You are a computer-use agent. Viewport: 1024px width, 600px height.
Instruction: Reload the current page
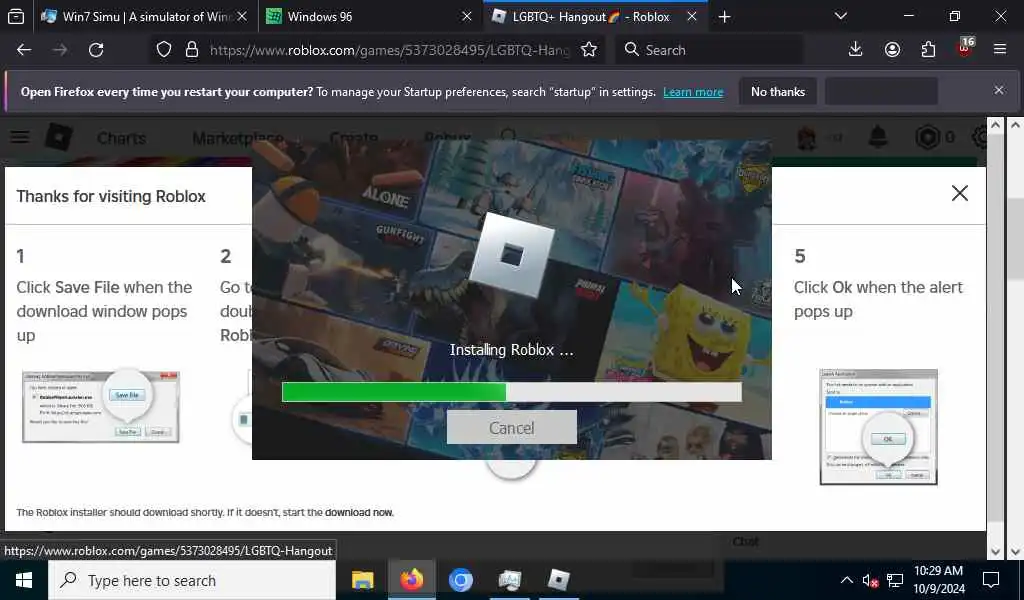96,50
